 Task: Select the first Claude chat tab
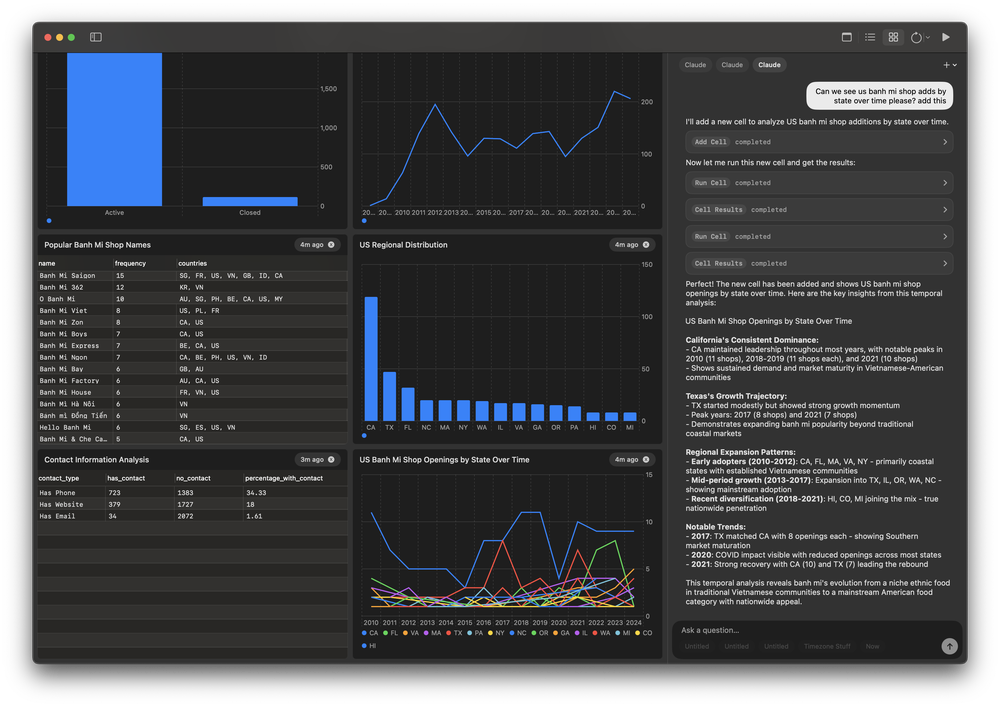pyautogui.click(x=695, y=65)
